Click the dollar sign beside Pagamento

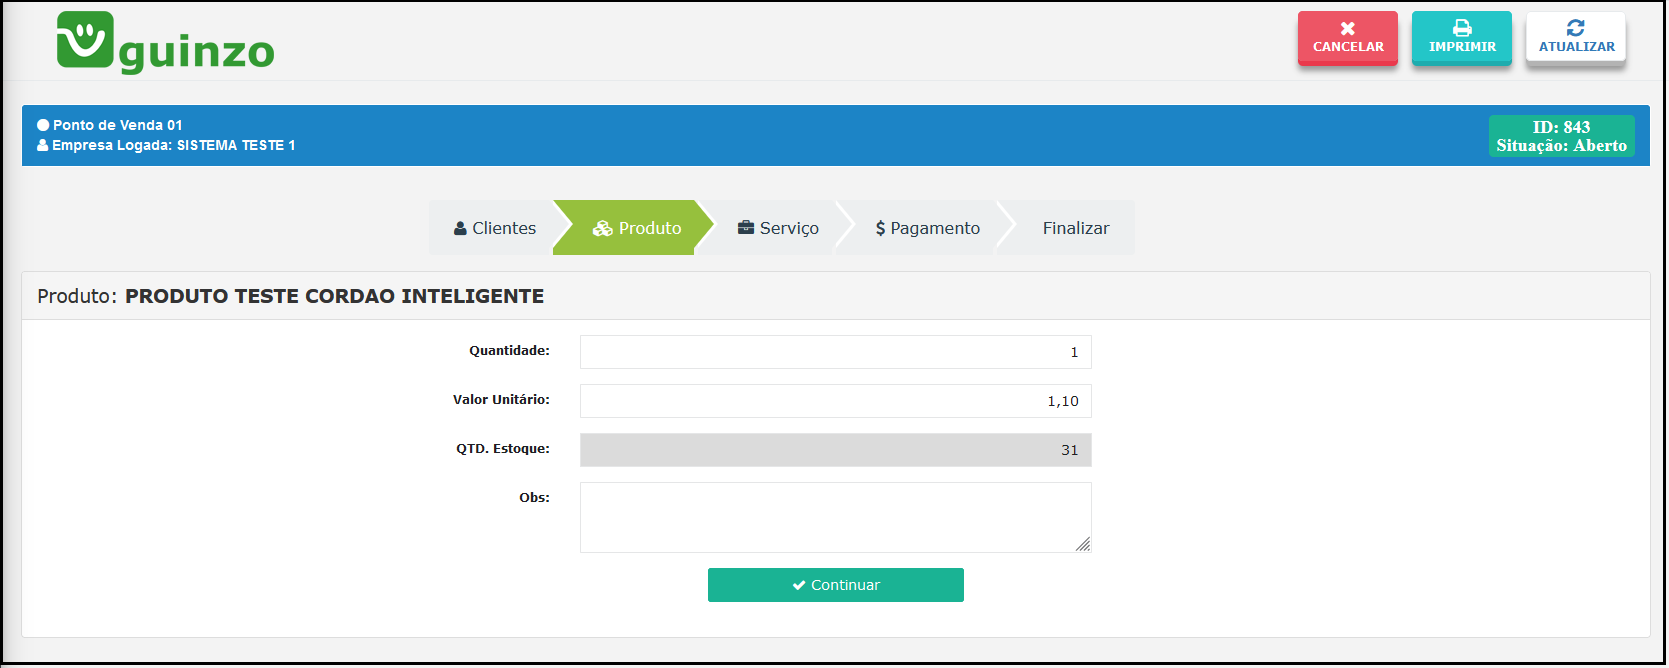[880, 229]
